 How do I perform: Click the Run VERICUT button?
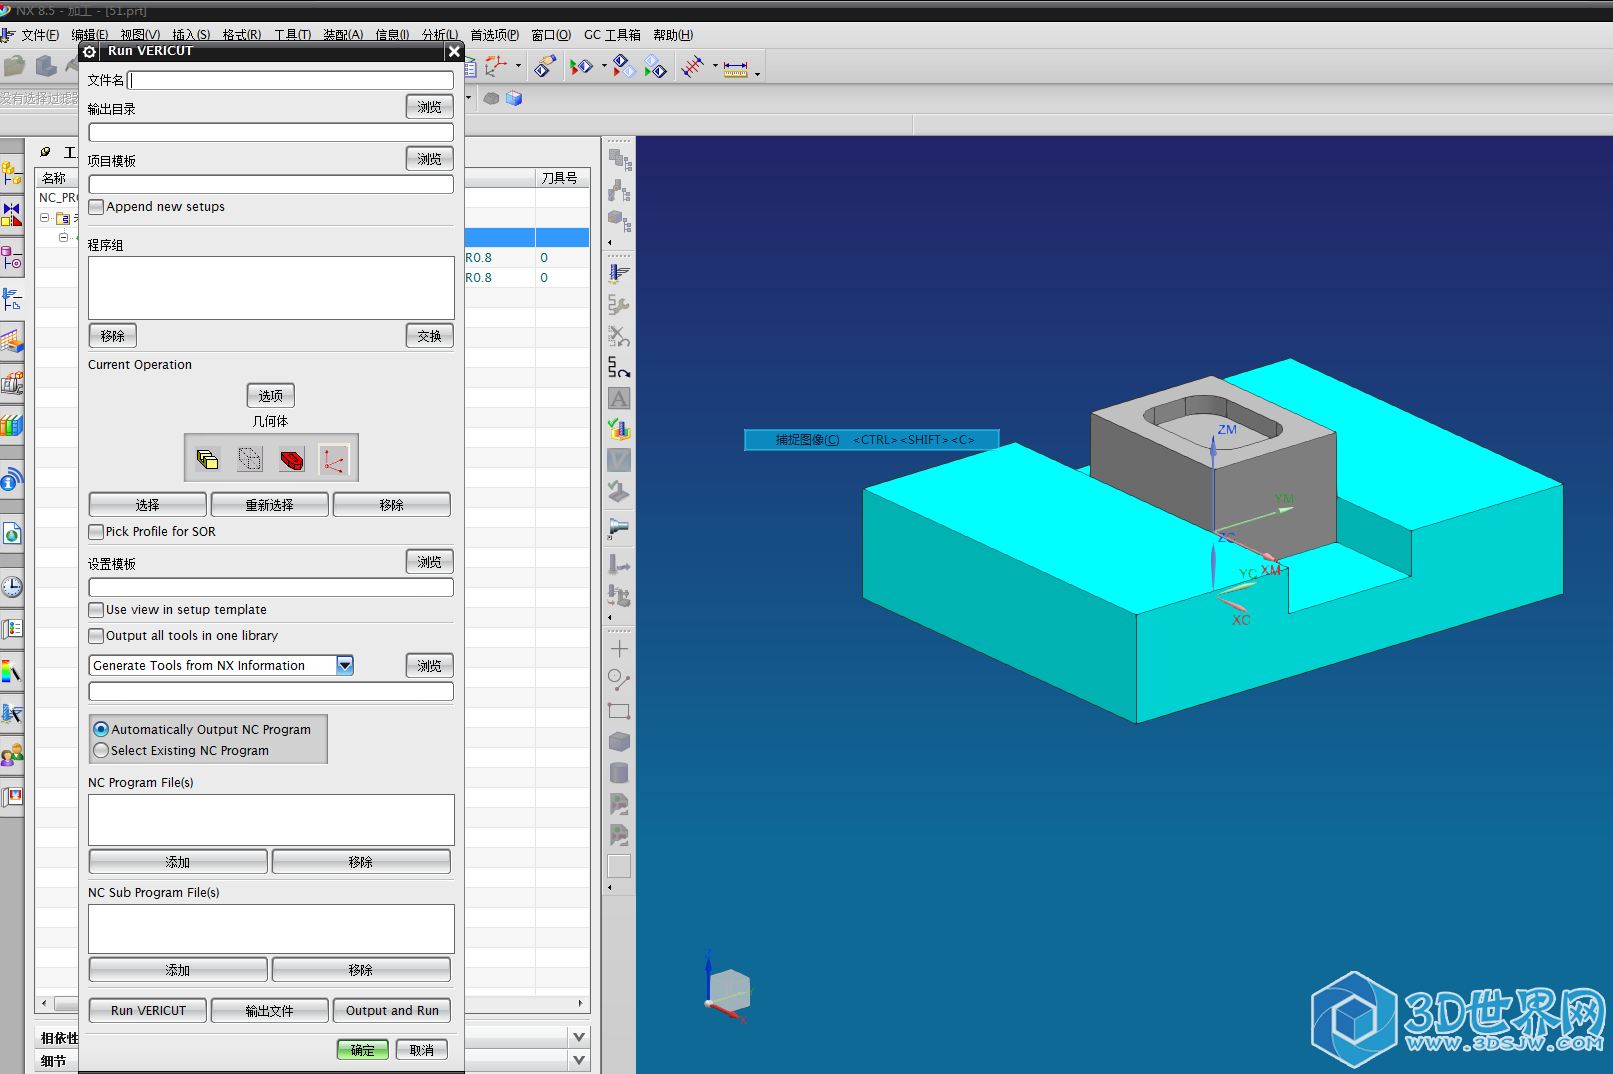[x=148, y=1011]
